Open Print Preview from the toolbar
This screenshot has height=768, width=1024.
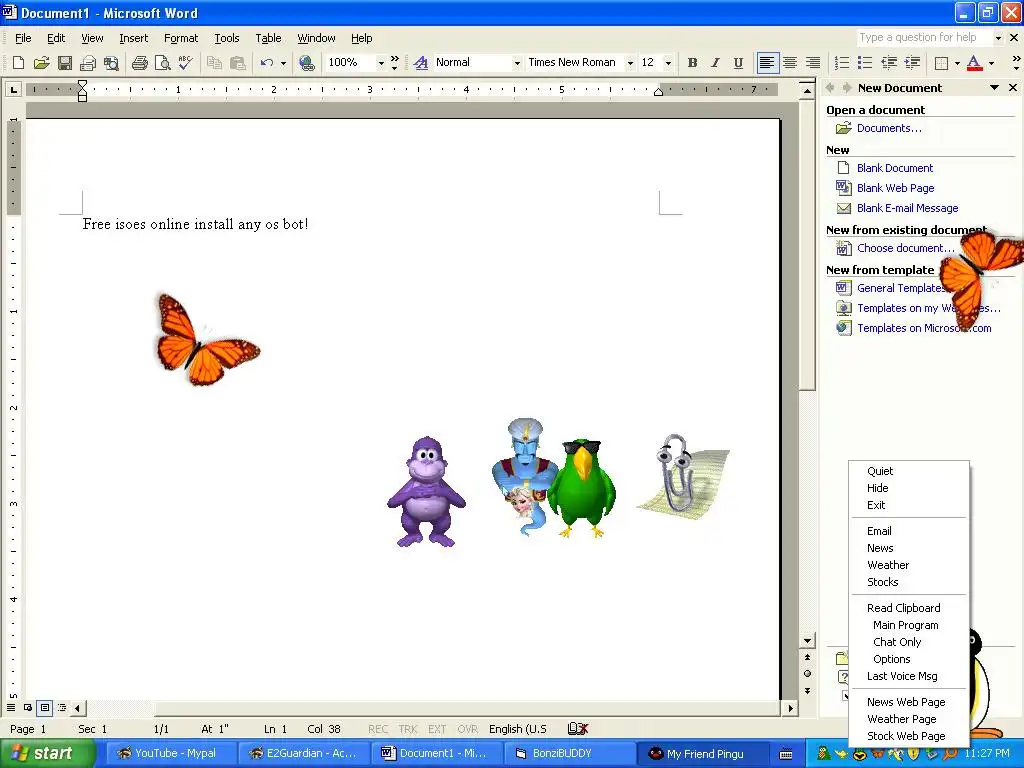162,63
